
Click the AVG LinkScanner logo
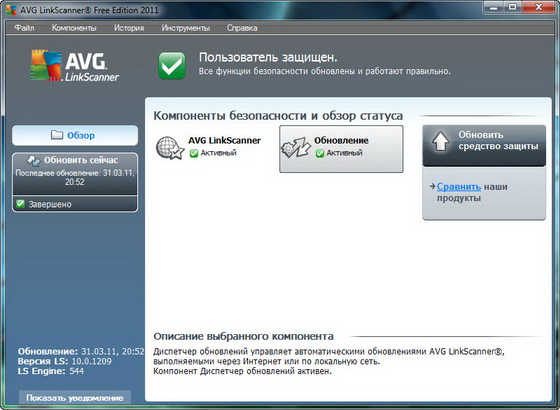74,66
